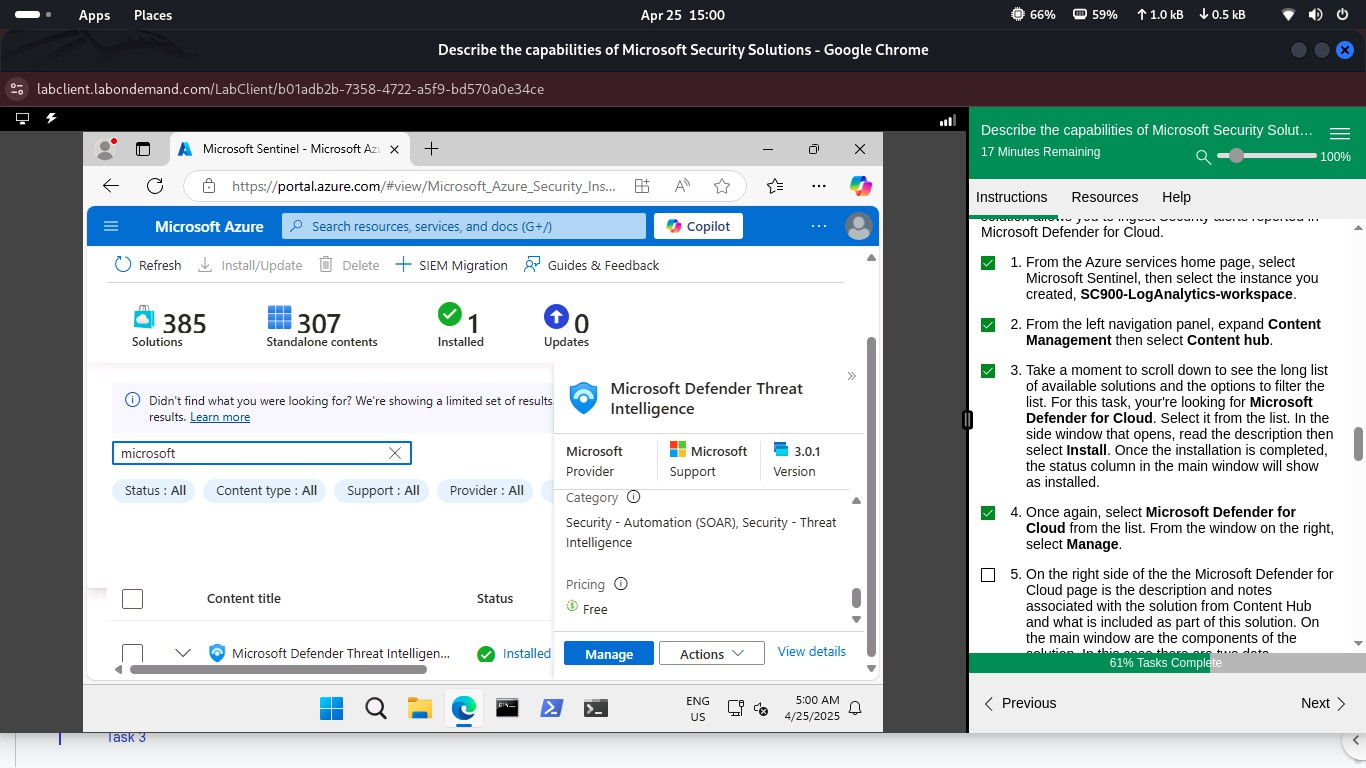Check the step 5 task checkbox

pos(988,575)
